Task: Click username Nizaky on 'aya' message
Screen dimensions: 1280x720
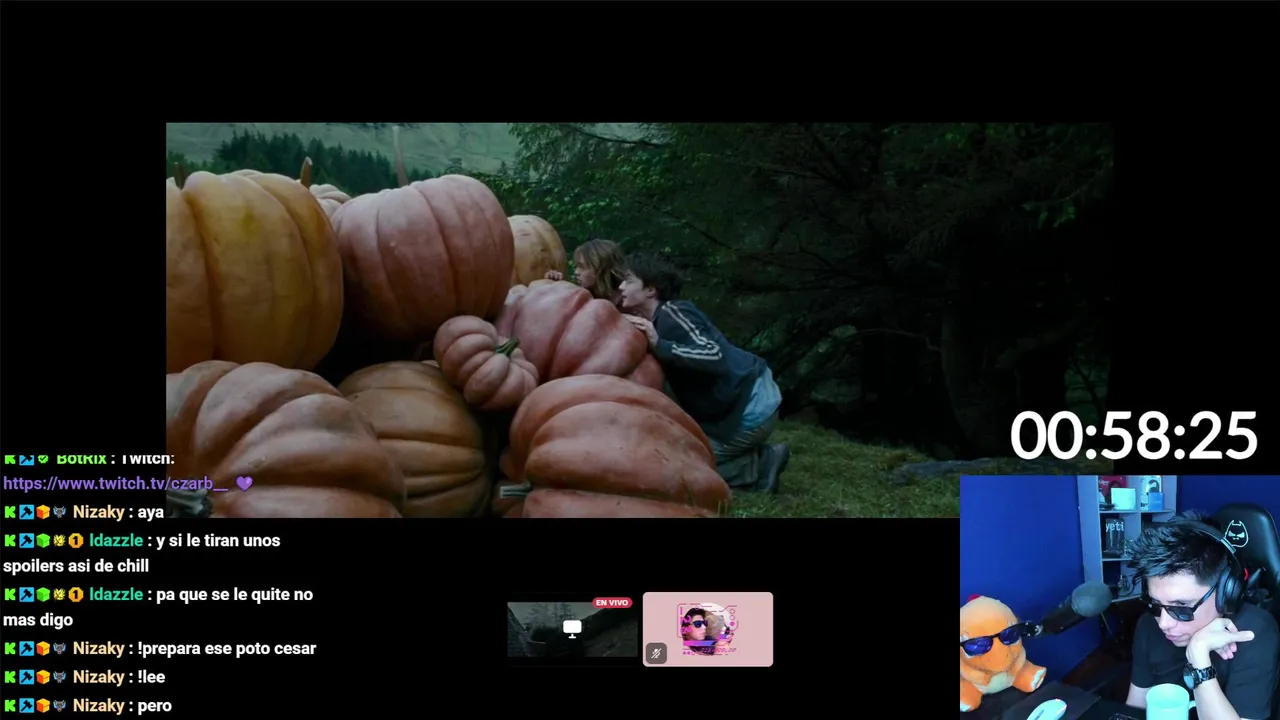Action: (x=98, y=512)
